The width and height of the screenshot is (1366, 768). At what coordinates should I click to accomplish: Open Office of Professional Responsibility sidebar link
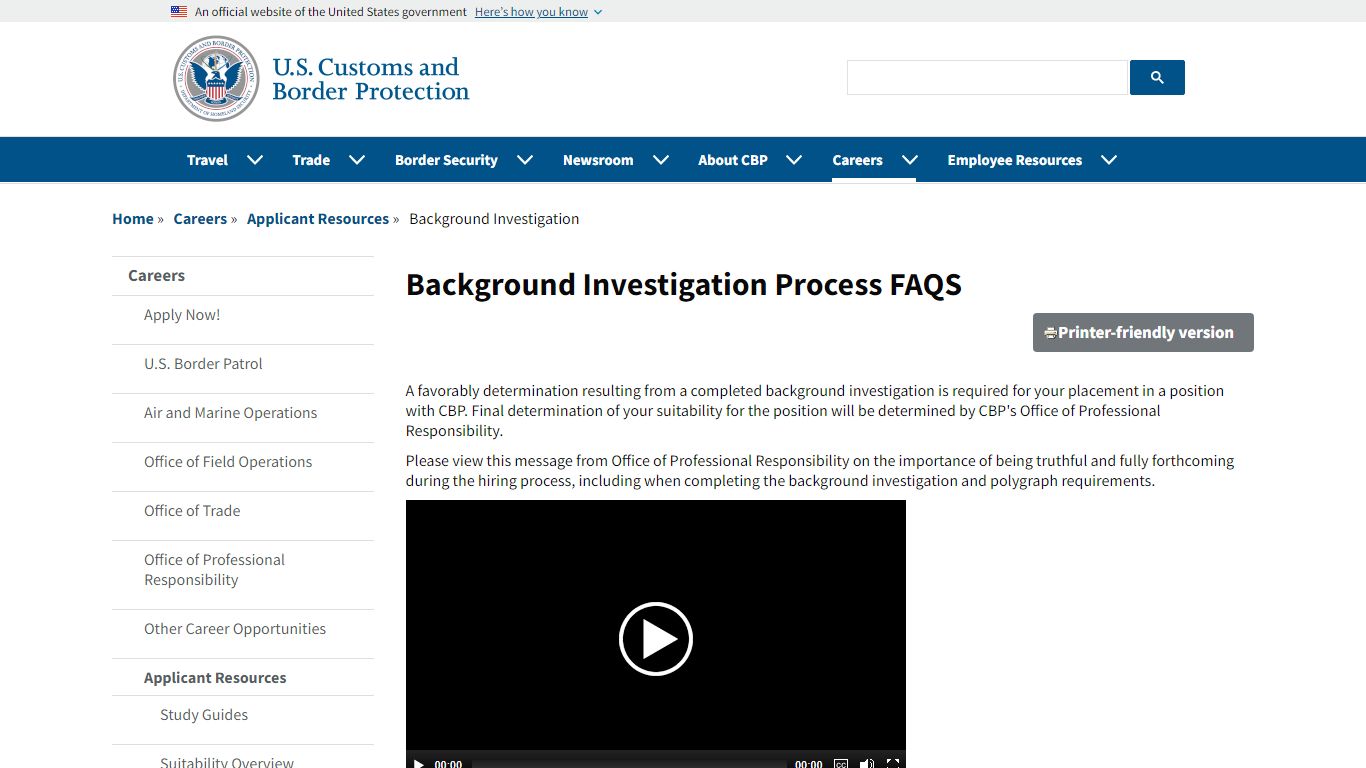point(214,570)
